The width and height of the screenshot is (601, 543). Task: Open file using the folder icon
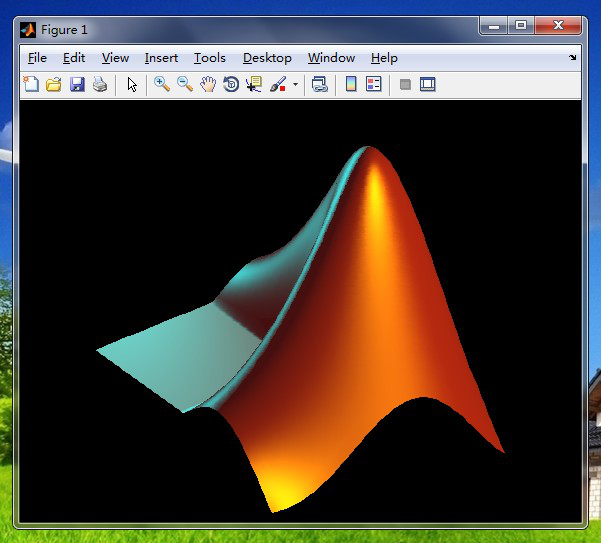[x=54, y=85]
